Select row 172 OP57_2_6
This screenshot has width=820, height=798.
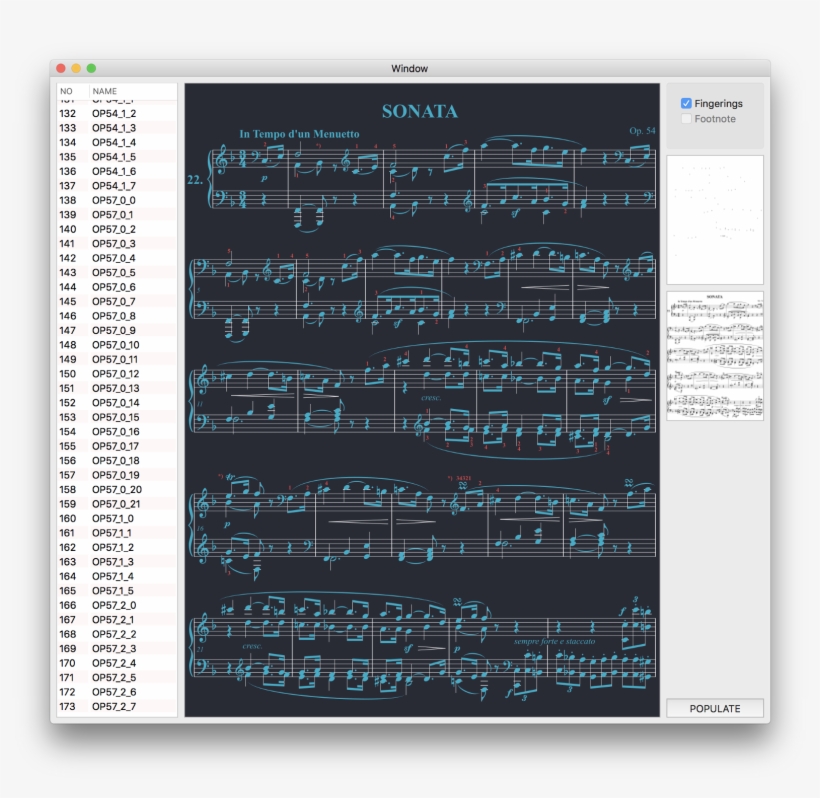tap(117, 692)
